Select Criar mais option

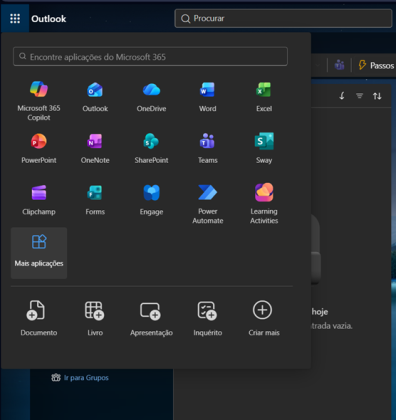coord(264,318)
